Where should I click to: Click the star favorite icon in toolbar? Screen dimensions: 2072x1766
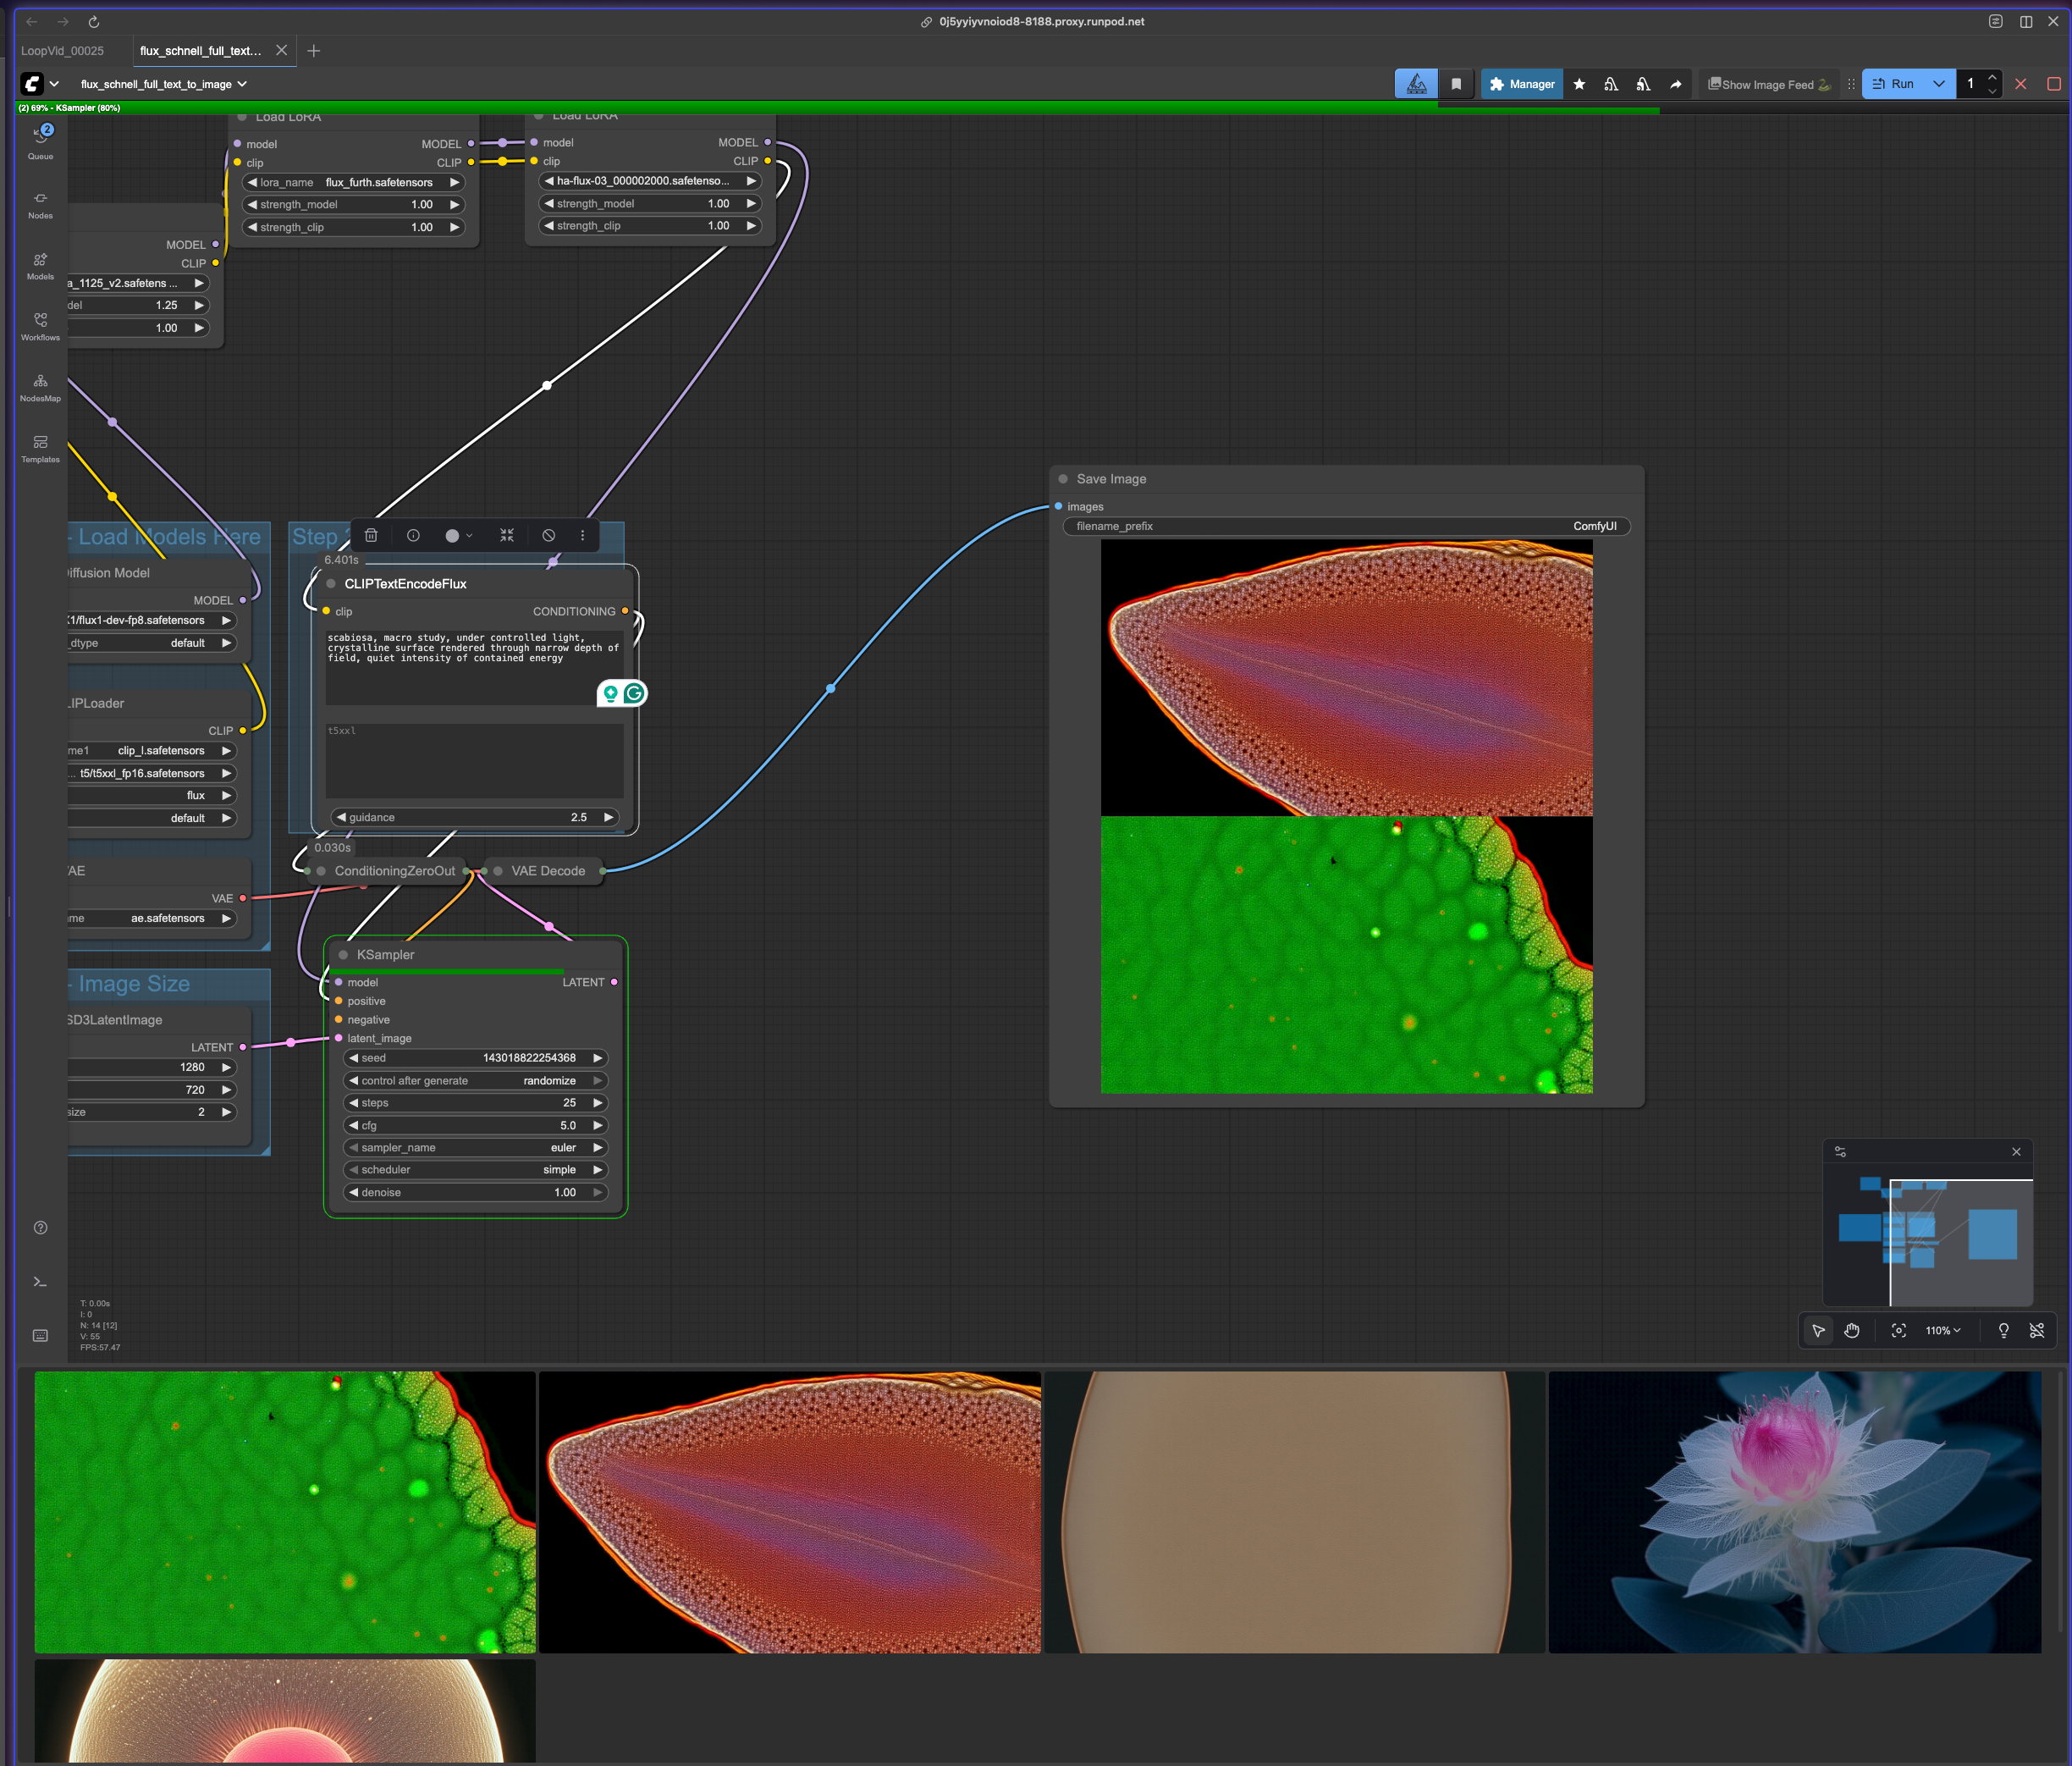coord(1579,84)
